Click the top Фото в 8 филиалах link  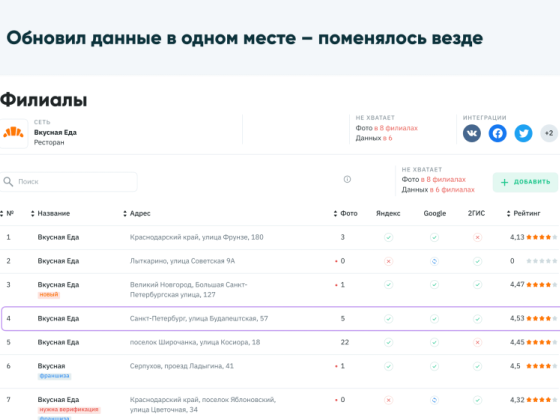tap(386, 128)
